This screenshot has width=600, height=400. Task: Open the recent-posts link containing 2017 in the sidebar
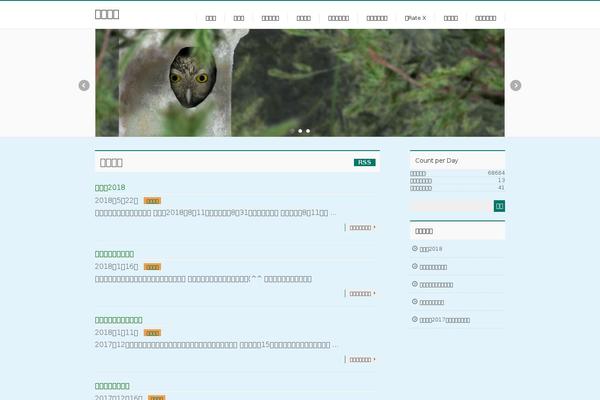[x=445, y=320]
